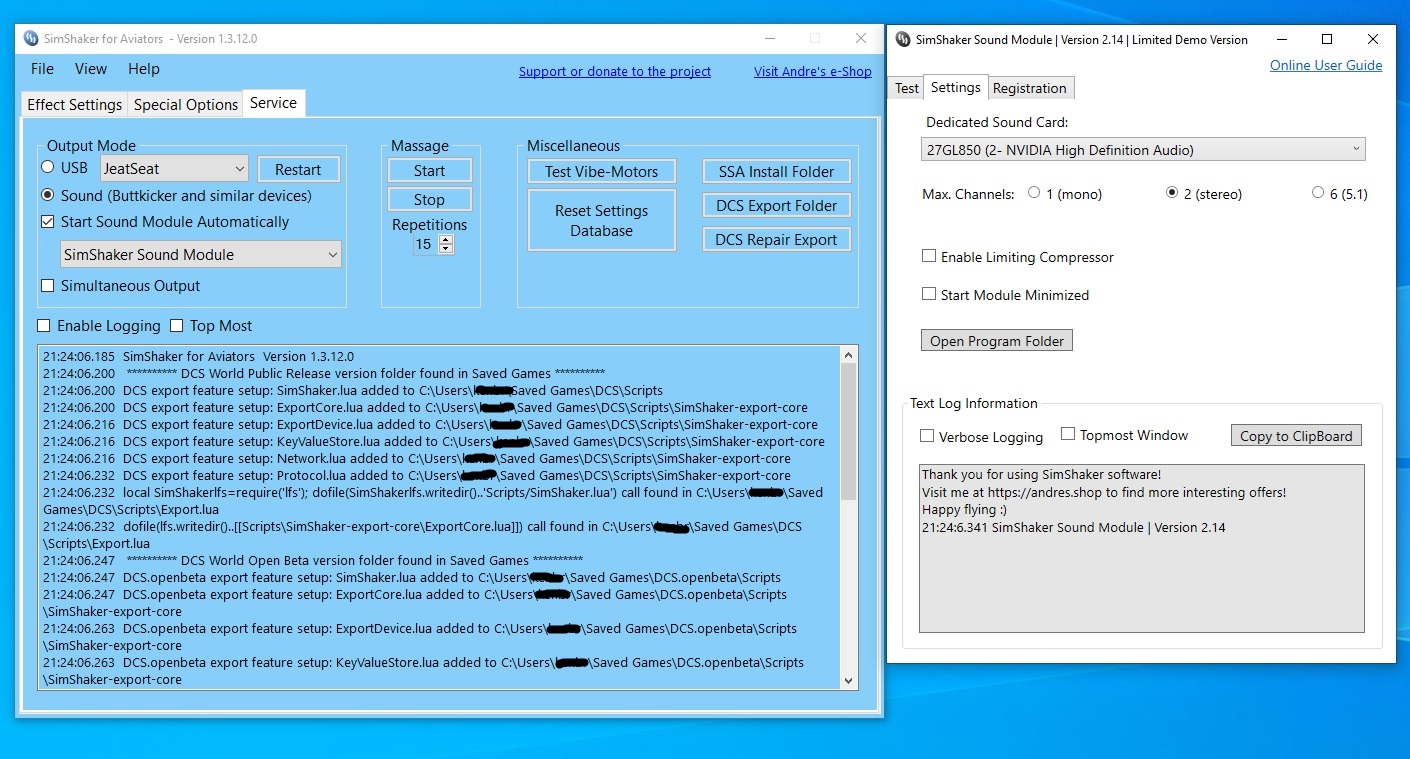Click Open Program Folder button
This screenshot has height=759, width=1410.
(997, 341)
